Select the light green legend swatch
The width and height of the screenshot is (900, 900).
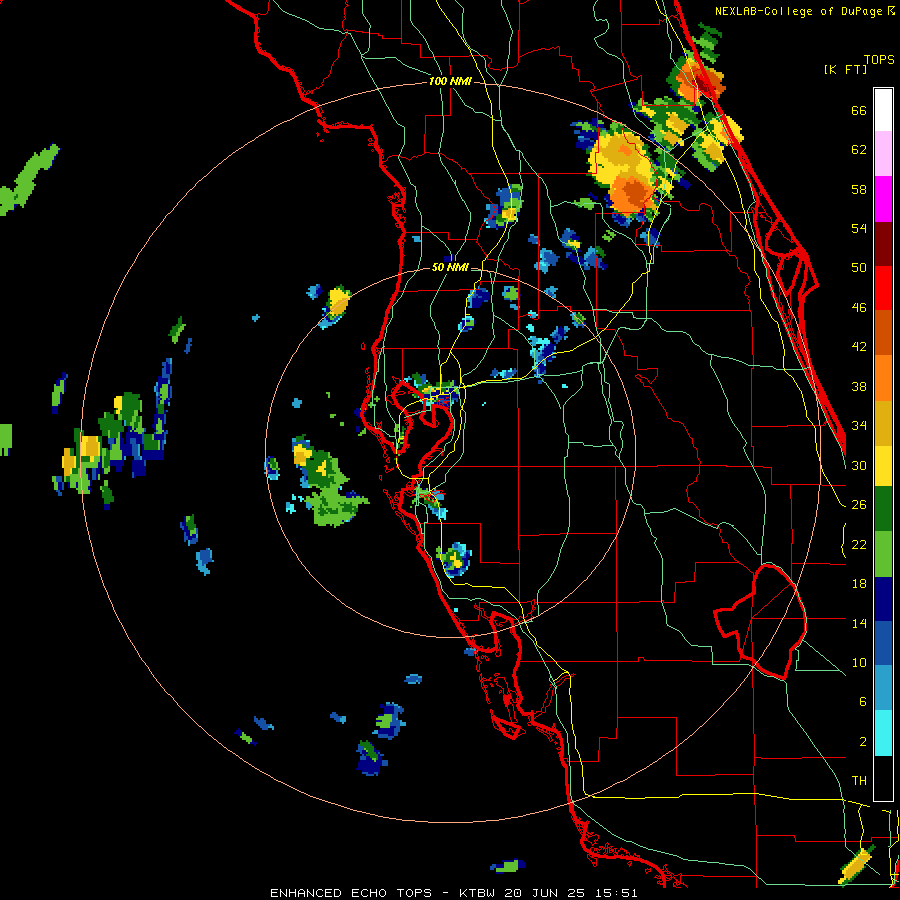(883, 554)
